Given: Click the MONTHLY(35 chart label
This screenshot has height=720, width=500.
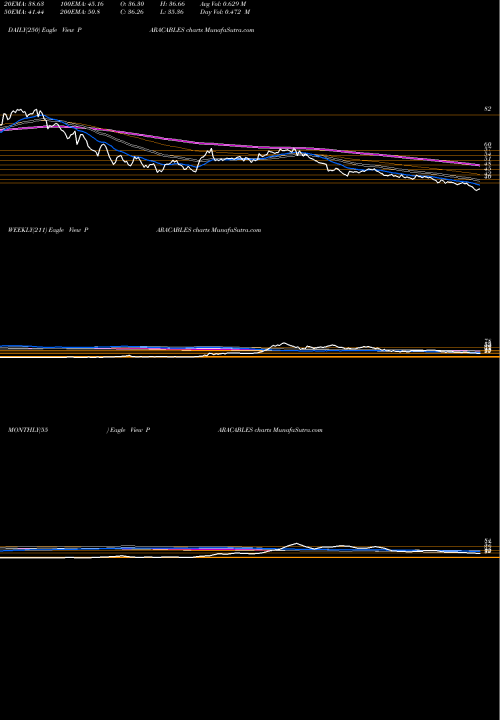Looking at the screenshot, I should [28, 430].
